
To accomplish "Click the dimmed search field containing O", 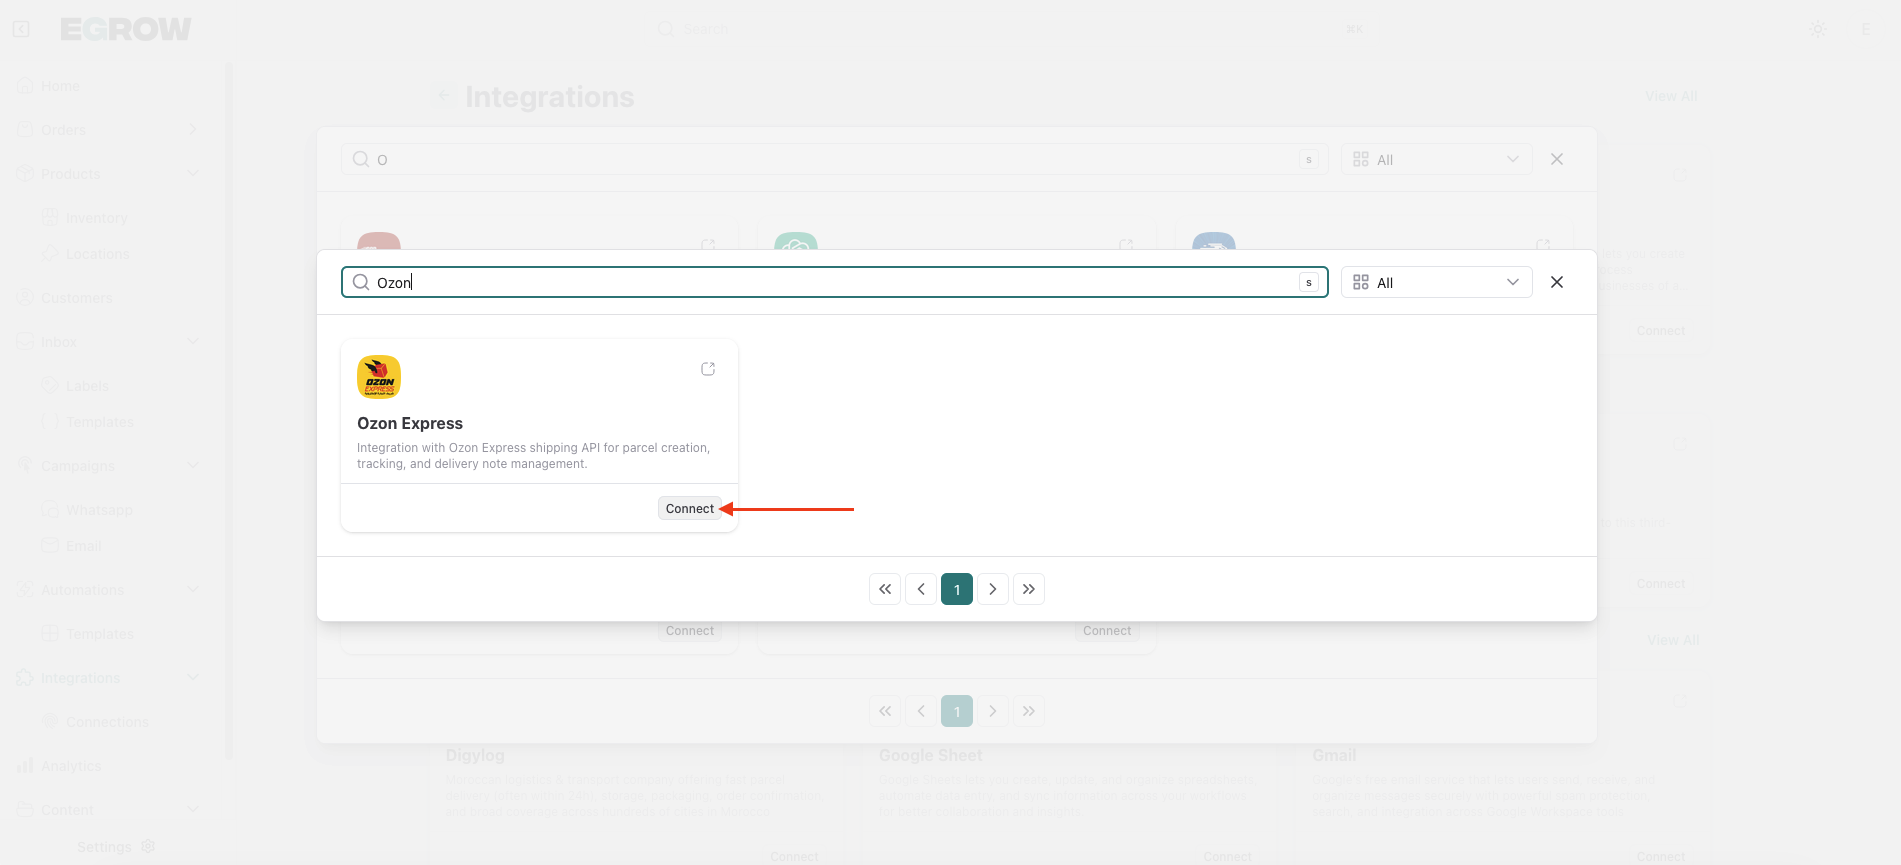I will (x=835, y=159).
